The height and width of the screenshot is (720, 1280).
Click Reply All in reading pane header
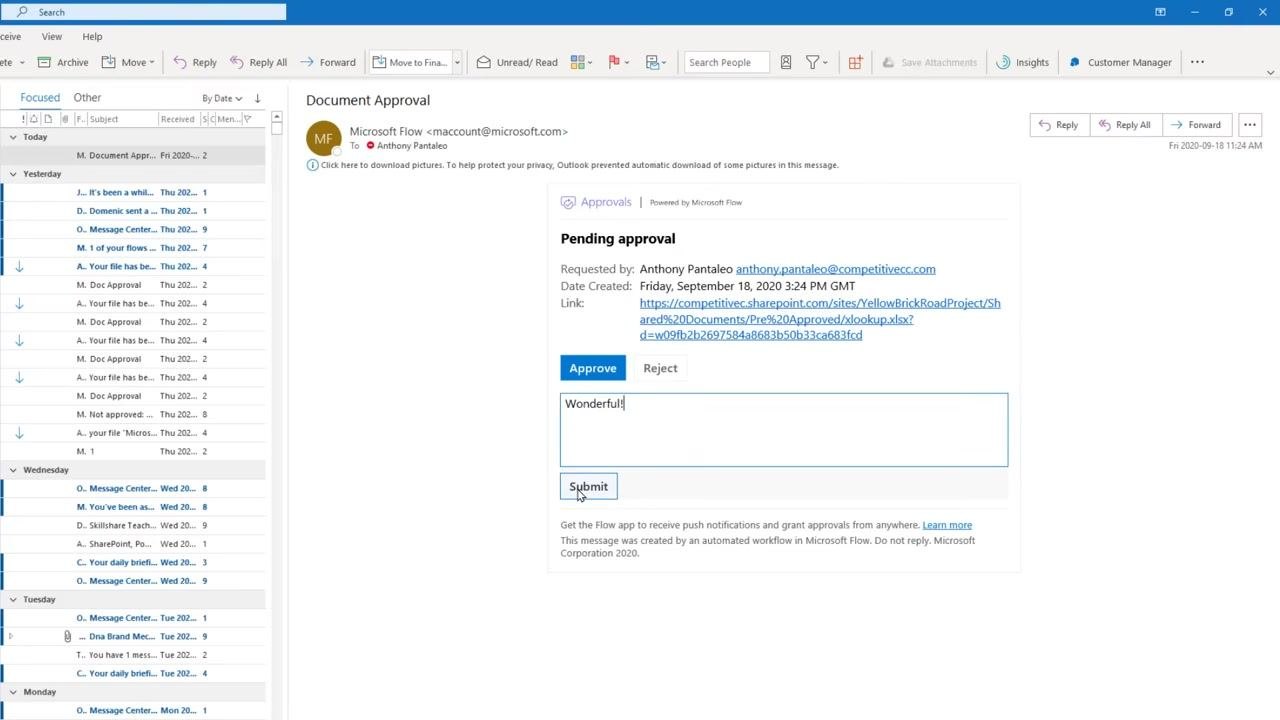coord(1124,125)
